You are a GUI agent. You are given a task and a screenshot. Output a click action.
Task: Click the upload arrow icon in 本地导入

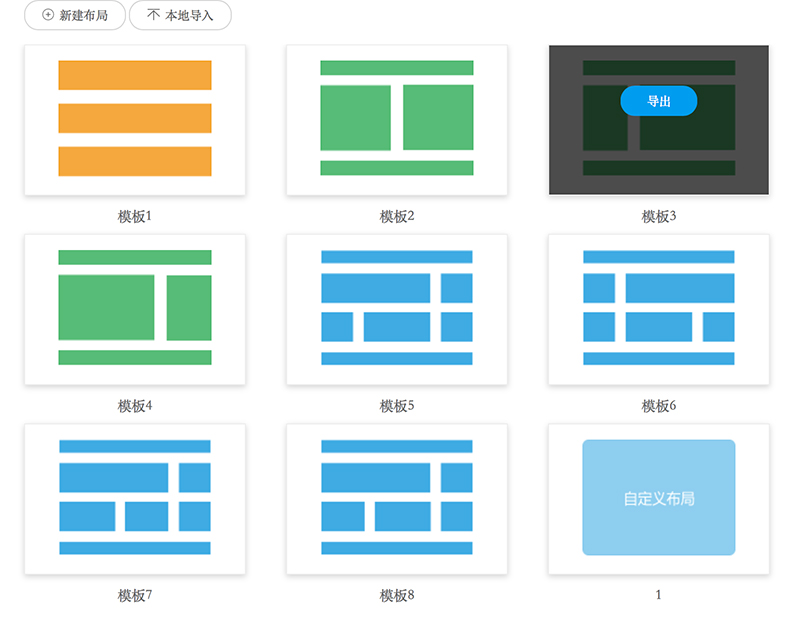click(153, 15)
